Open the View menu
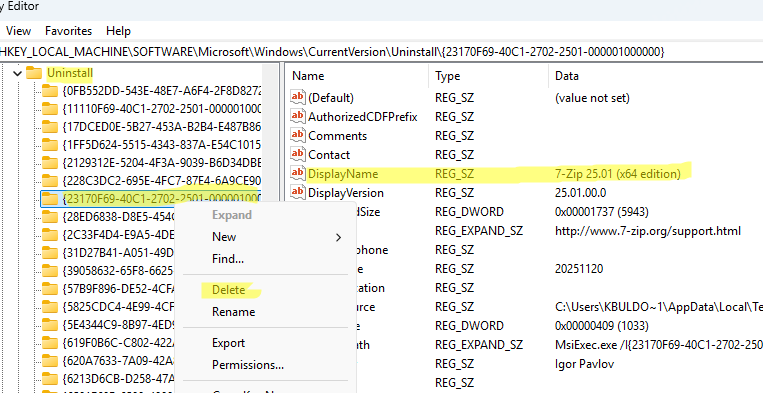 18,31
